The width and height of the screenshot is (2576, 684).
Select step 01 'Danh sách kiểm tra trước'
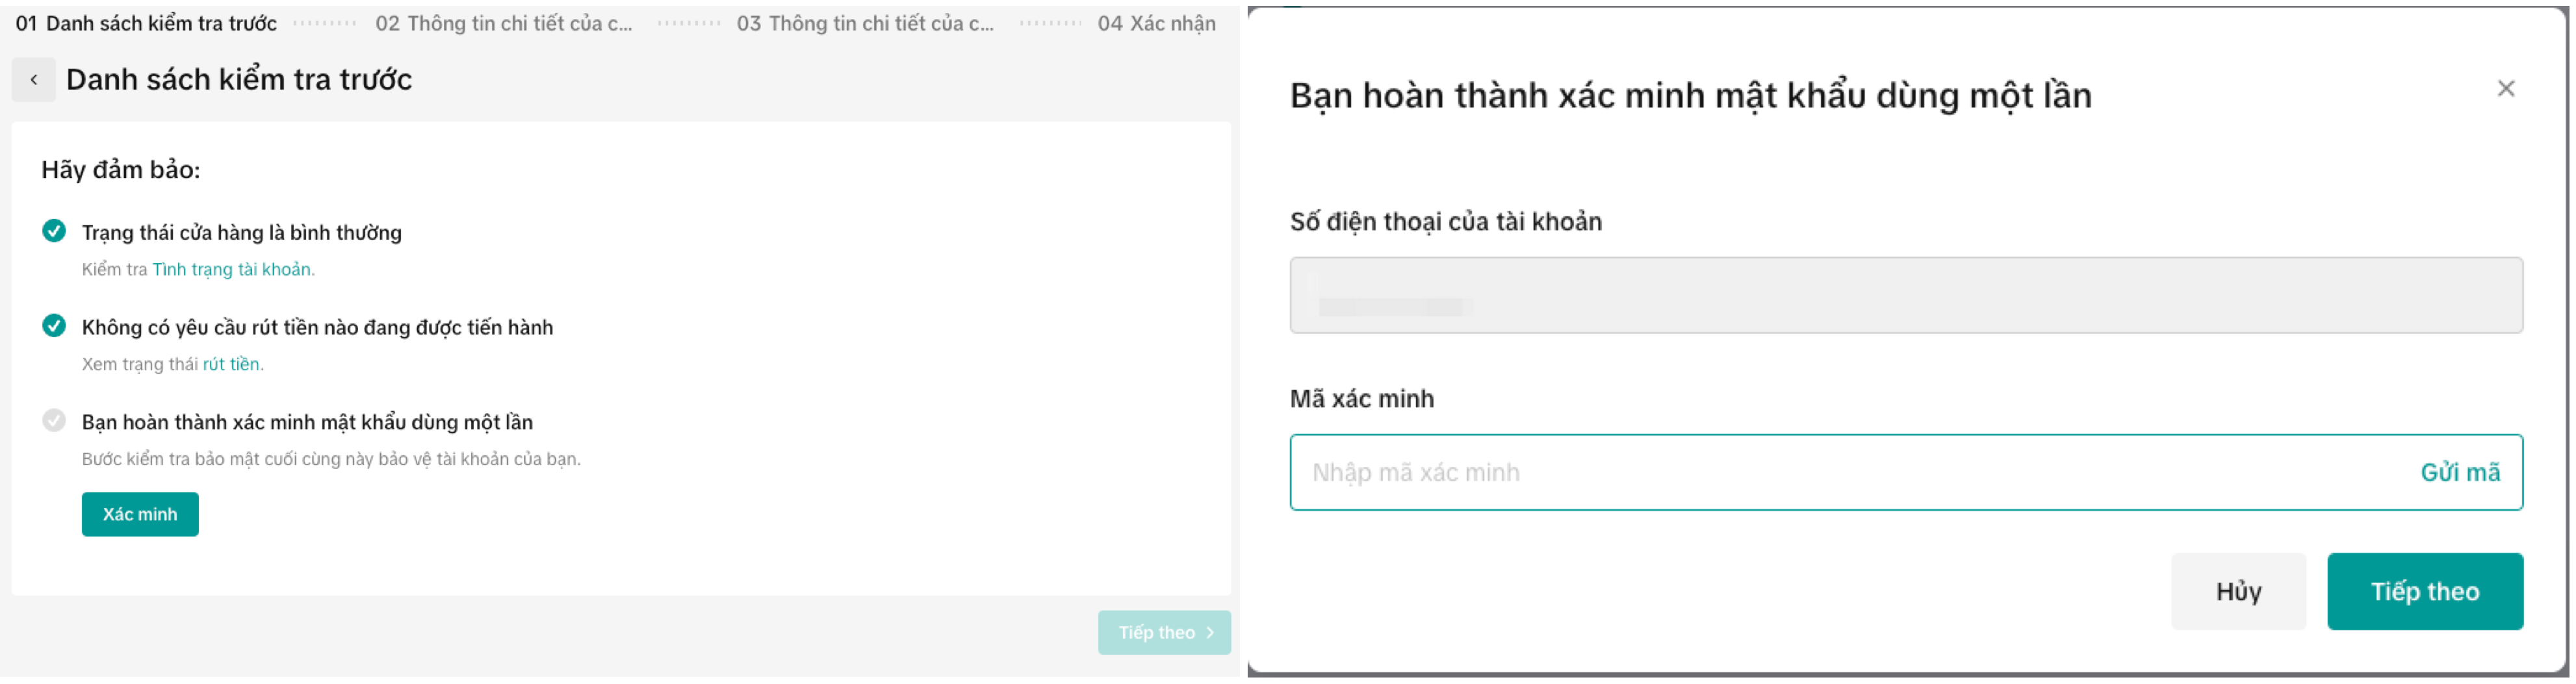pyautogui.click(x=147, y=24)
